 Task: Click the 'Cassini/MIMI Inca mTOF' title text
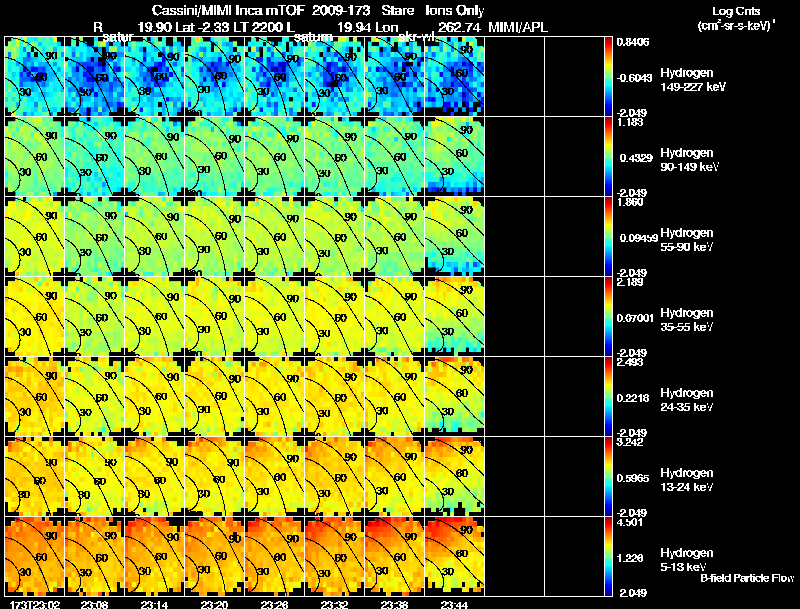(228, 10)
